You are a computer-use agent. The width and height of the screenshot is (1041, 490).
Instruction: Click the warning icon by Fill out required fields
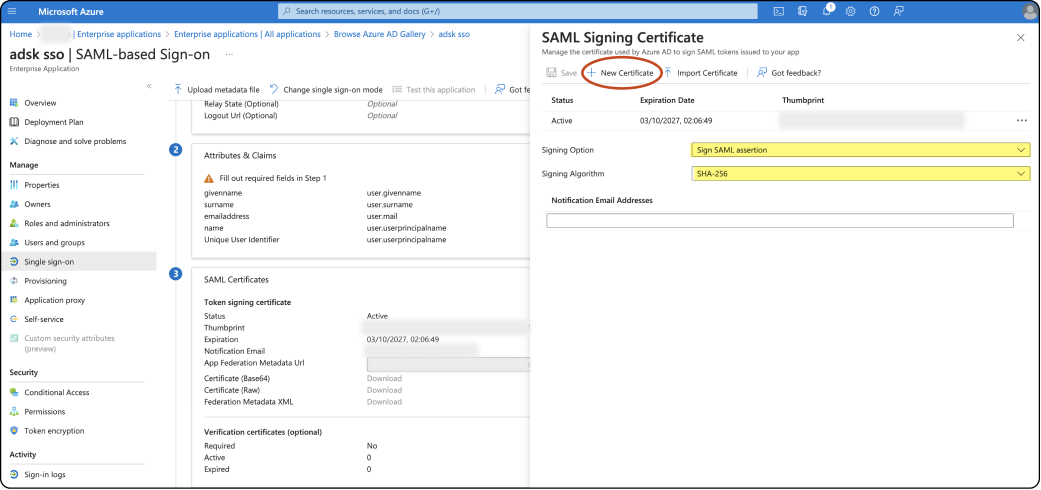[209, 179]
